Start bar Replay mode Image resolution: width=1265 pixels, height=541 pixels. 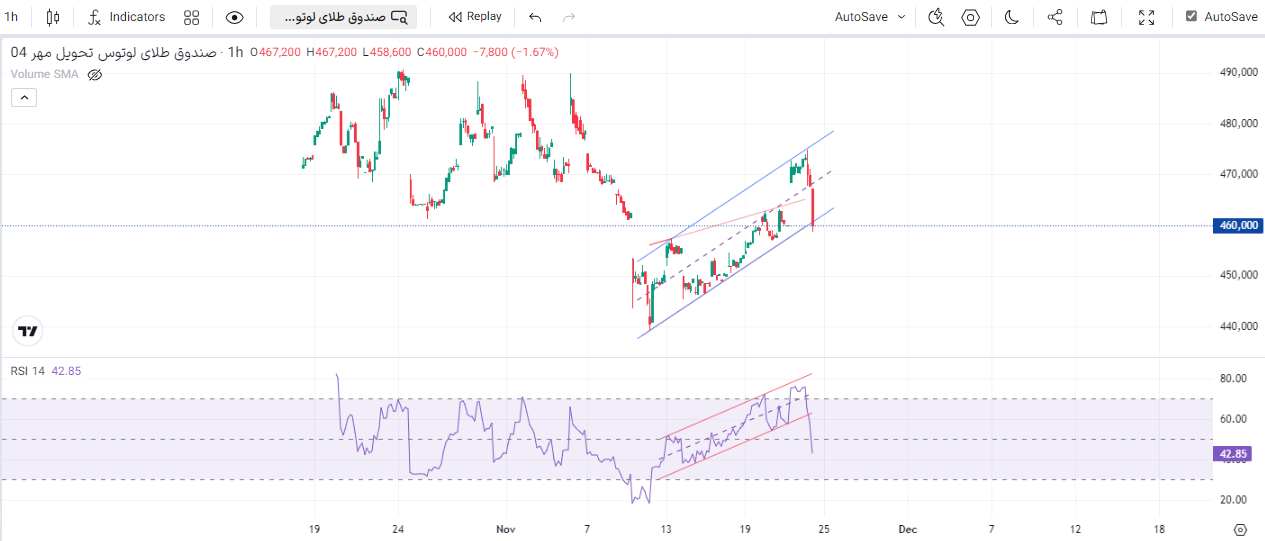476,17
